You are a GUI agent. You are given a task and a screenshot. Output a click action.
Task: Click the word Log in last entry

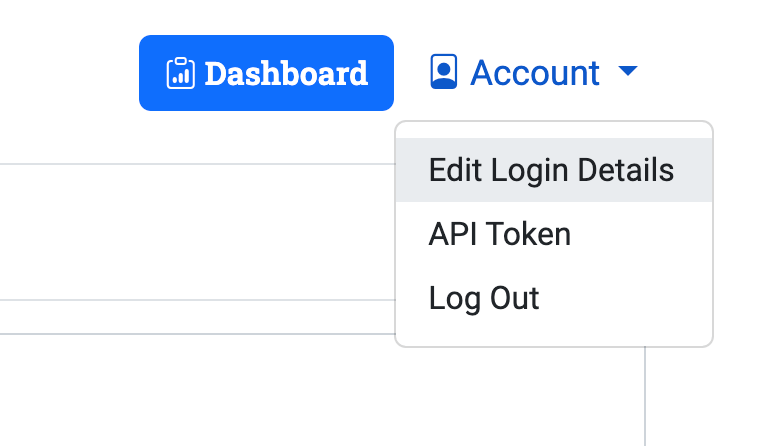(x=454, y=299)
